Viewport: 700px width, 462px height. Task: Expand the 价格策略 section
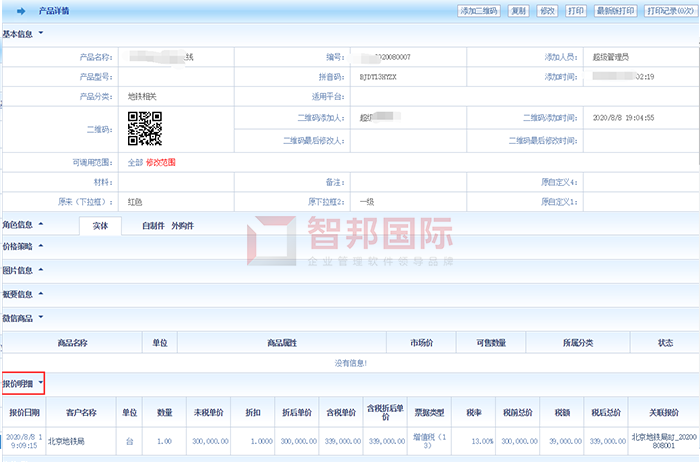point(40,246)
